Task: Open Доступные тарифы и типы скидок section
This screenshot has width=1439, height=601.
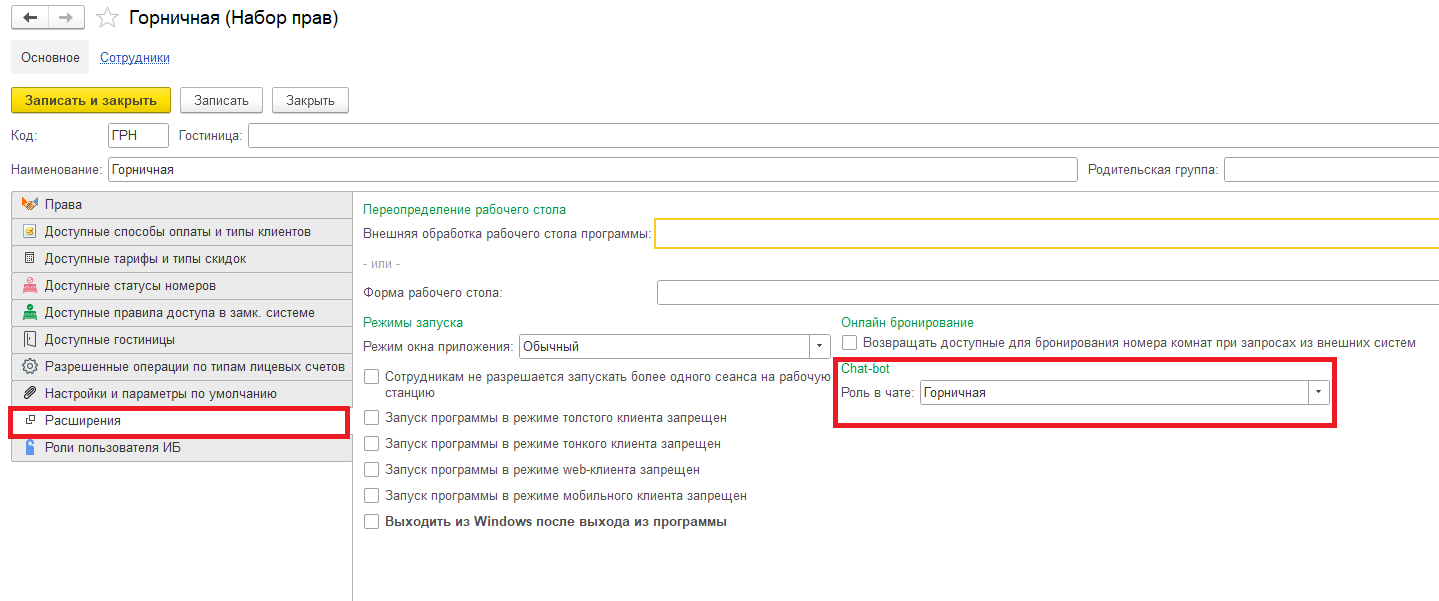Action: pos(181,258)
